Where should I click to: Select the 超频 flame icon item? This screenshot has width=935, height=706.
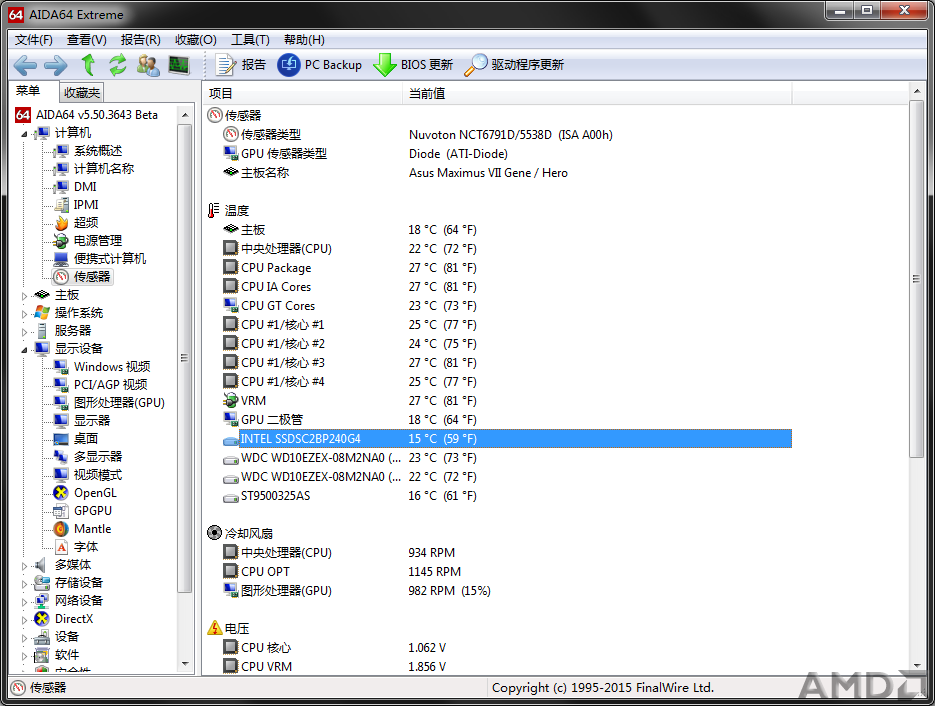click(x=62, y=223)
